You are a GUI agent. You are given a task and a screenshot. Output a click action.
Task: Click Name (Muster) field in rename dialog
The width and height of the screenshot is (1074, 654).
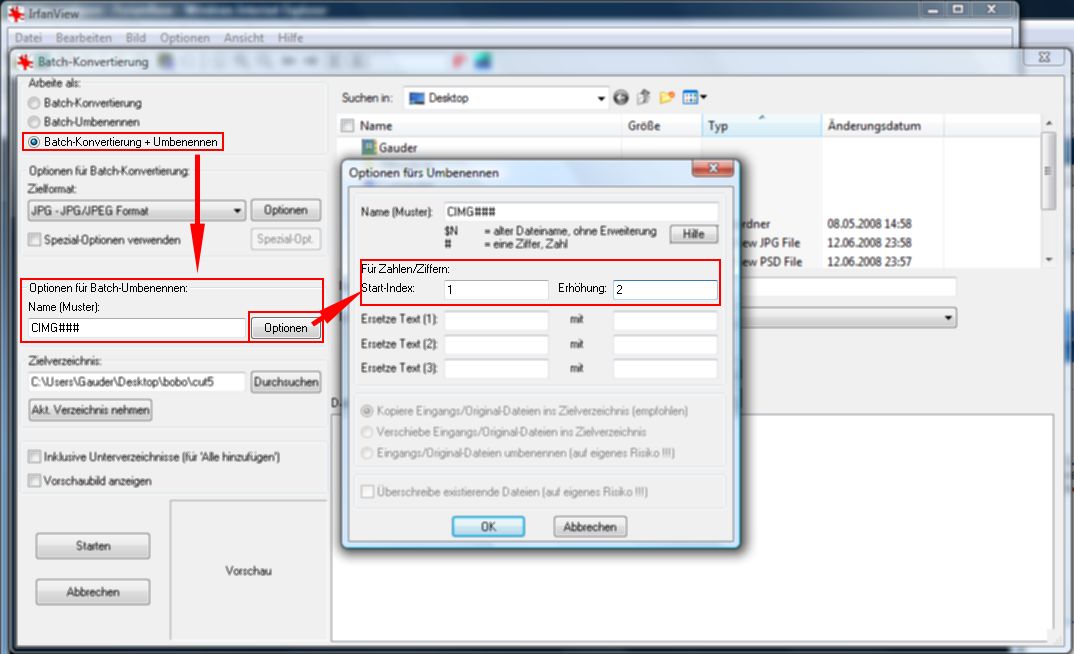[581, 212]
